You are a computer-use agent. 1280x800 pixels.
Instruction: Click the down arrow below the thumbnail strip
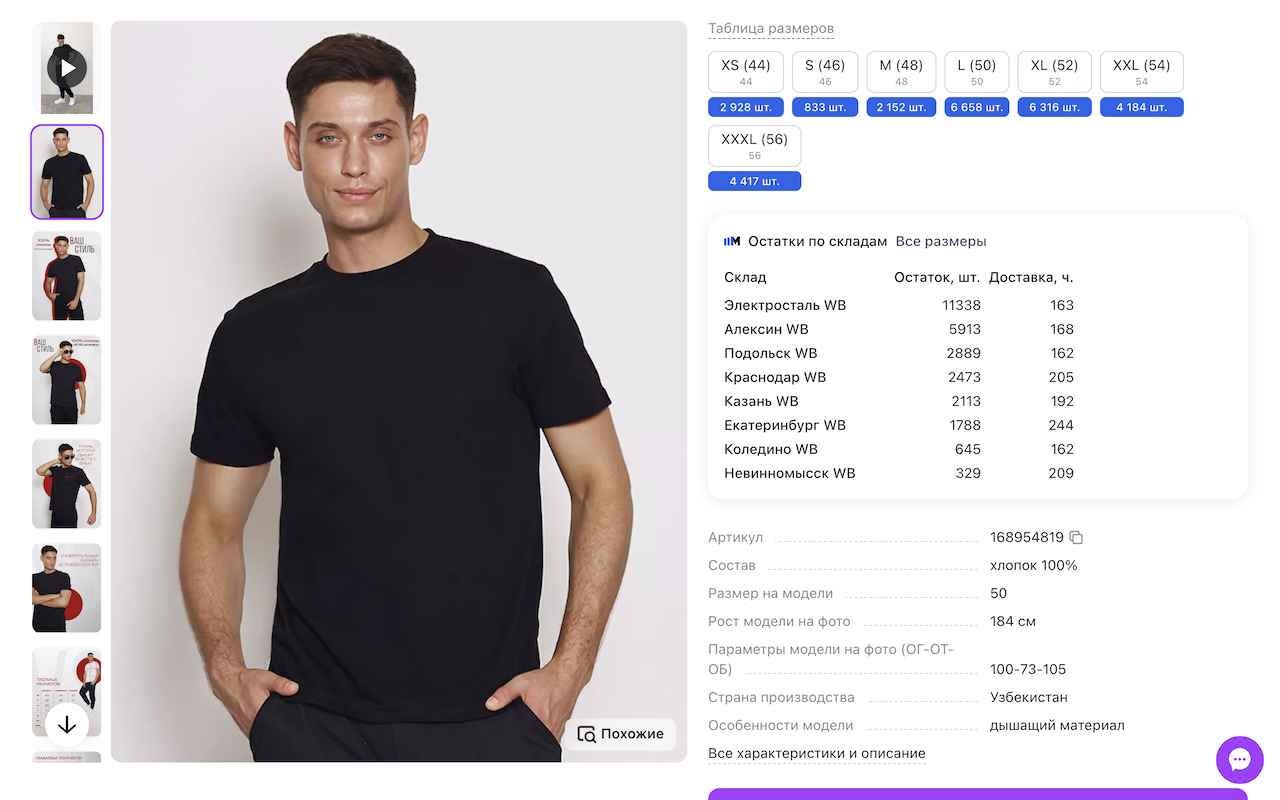66,723
